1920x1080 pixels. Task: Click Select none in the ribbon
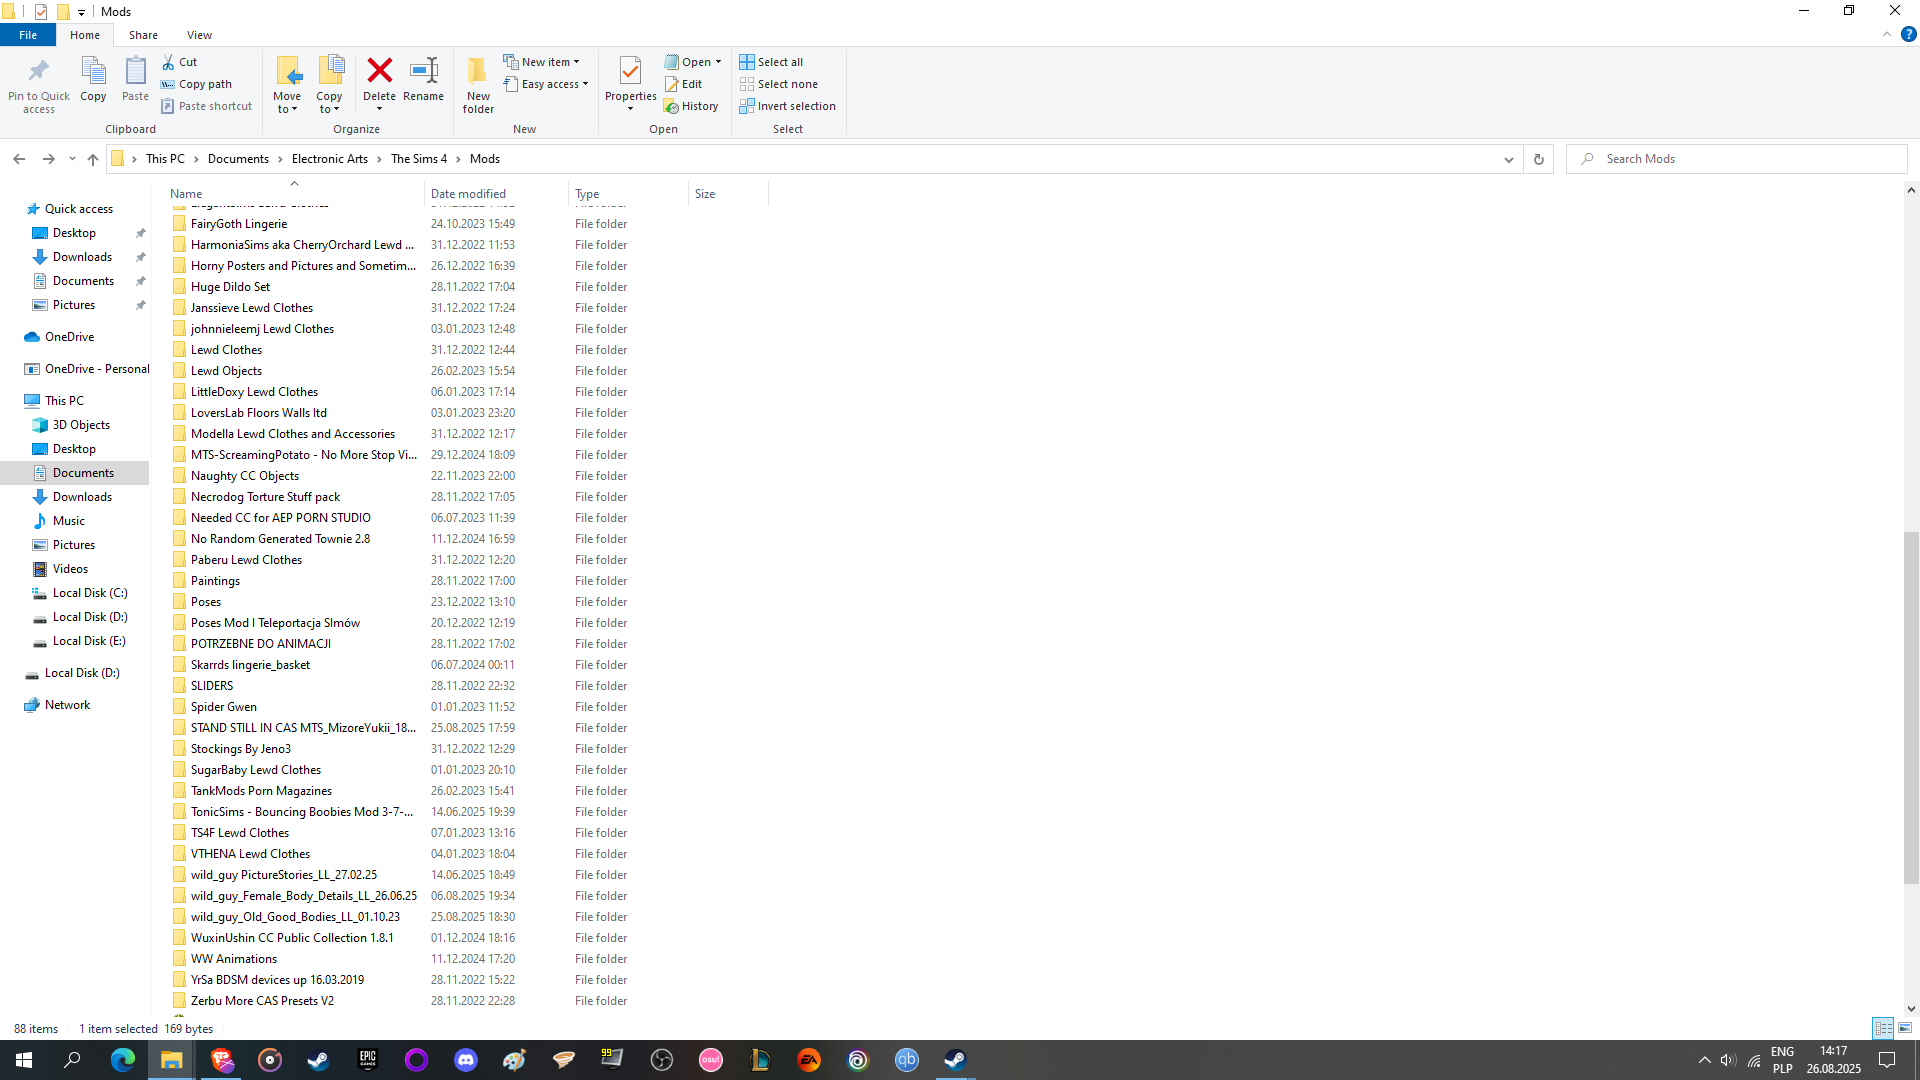tap(779, 84)
